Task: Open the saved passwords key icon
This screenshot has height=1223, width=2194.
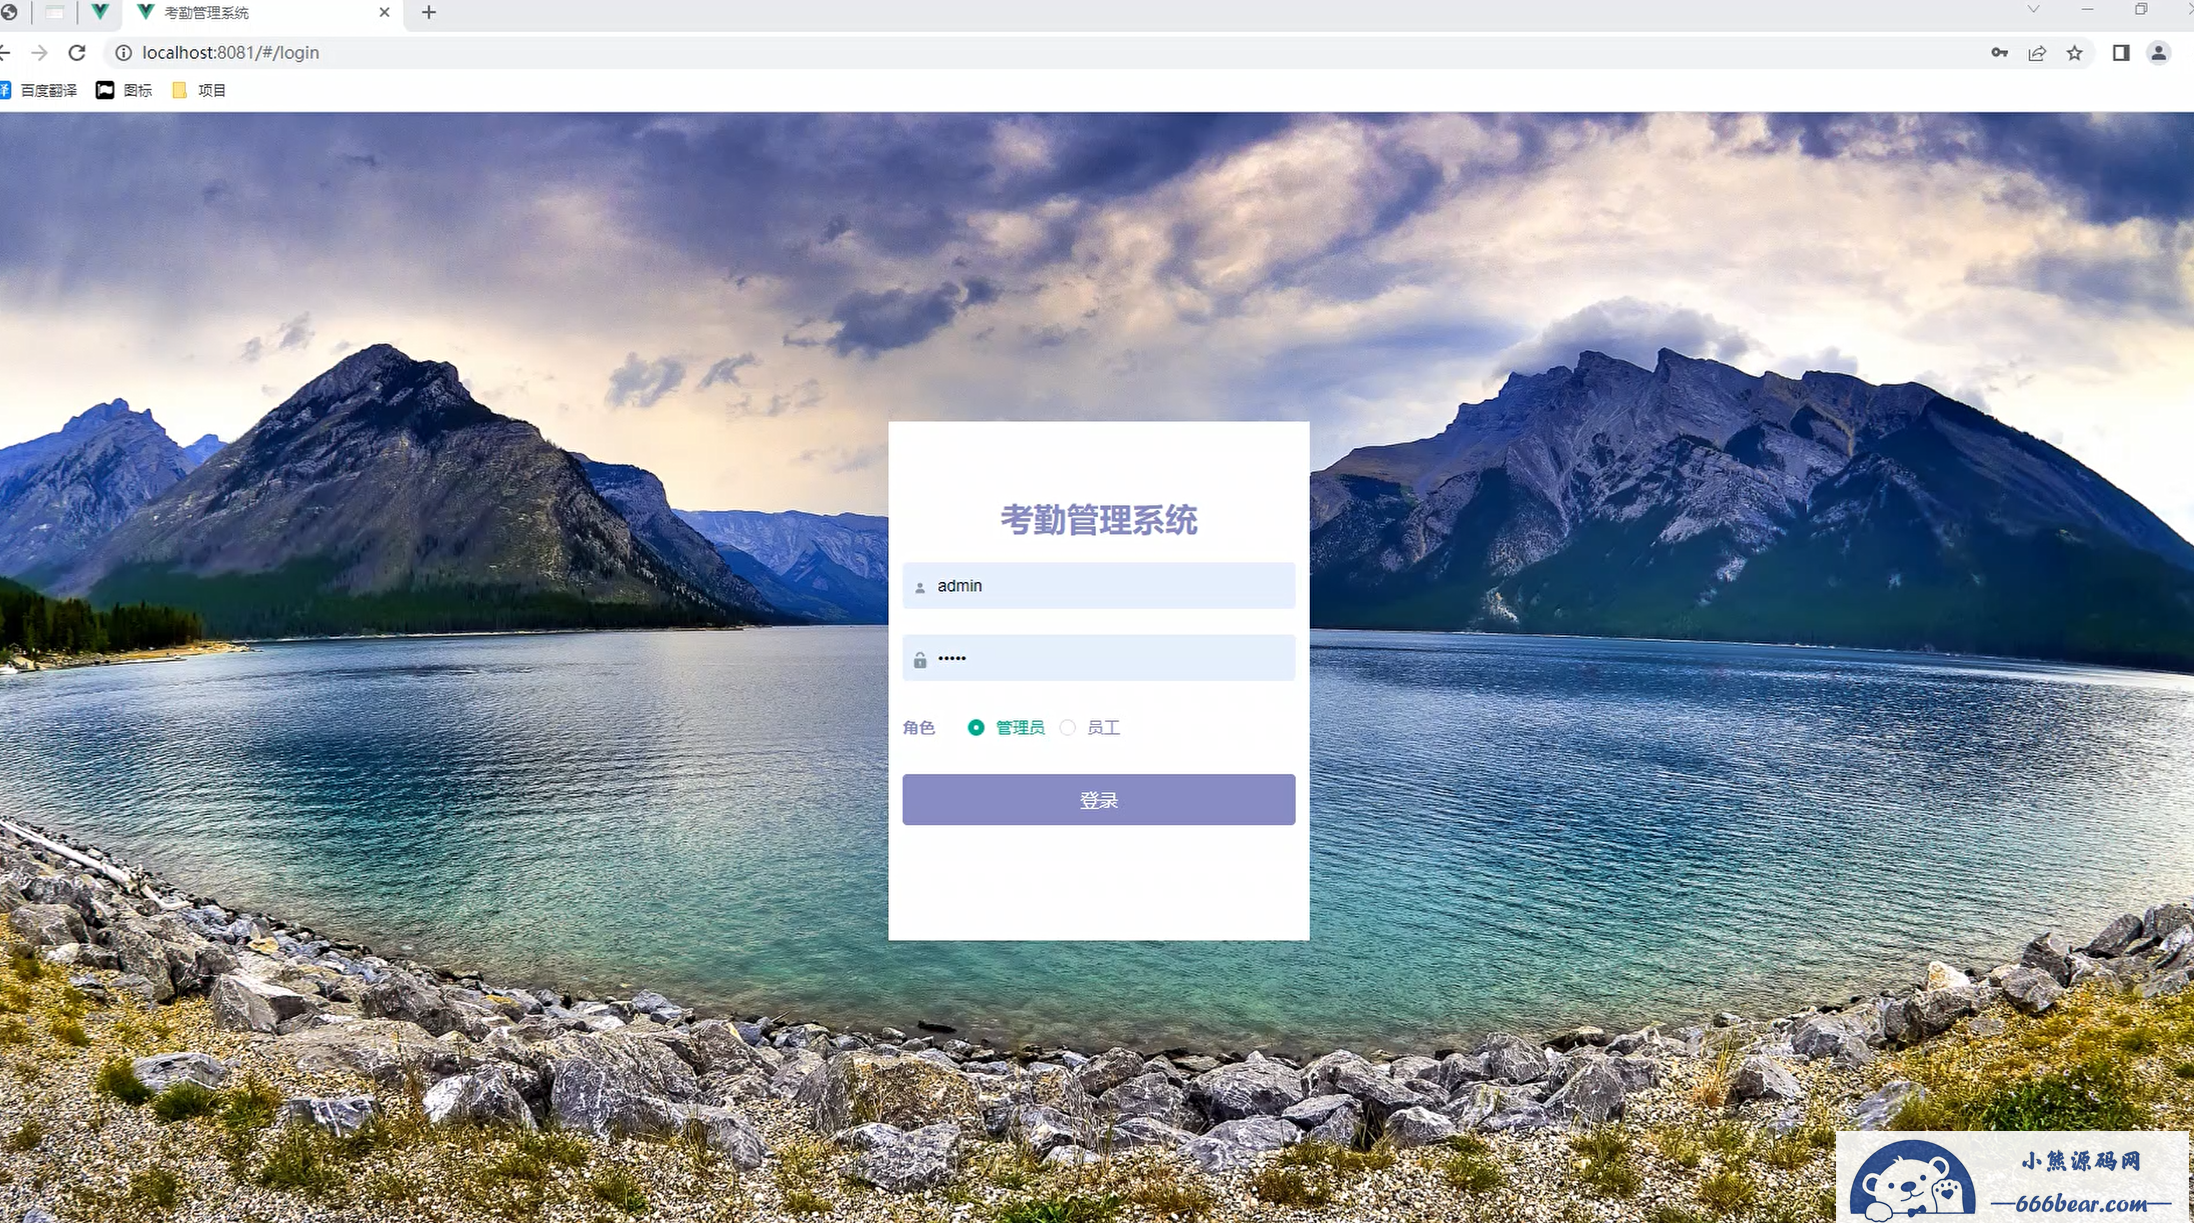Action: (x=1999, y=53)
